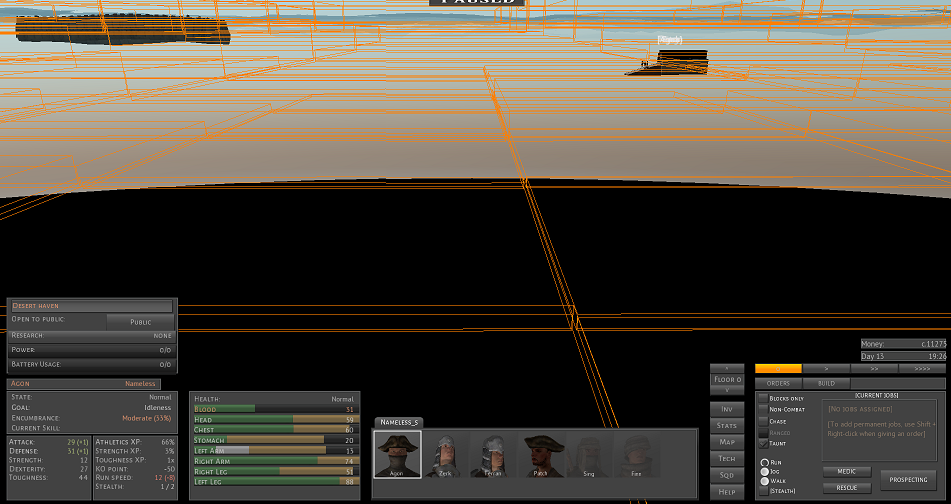Click the Right Arm health bar
This screenshot has width=951, height=504.
275,462
